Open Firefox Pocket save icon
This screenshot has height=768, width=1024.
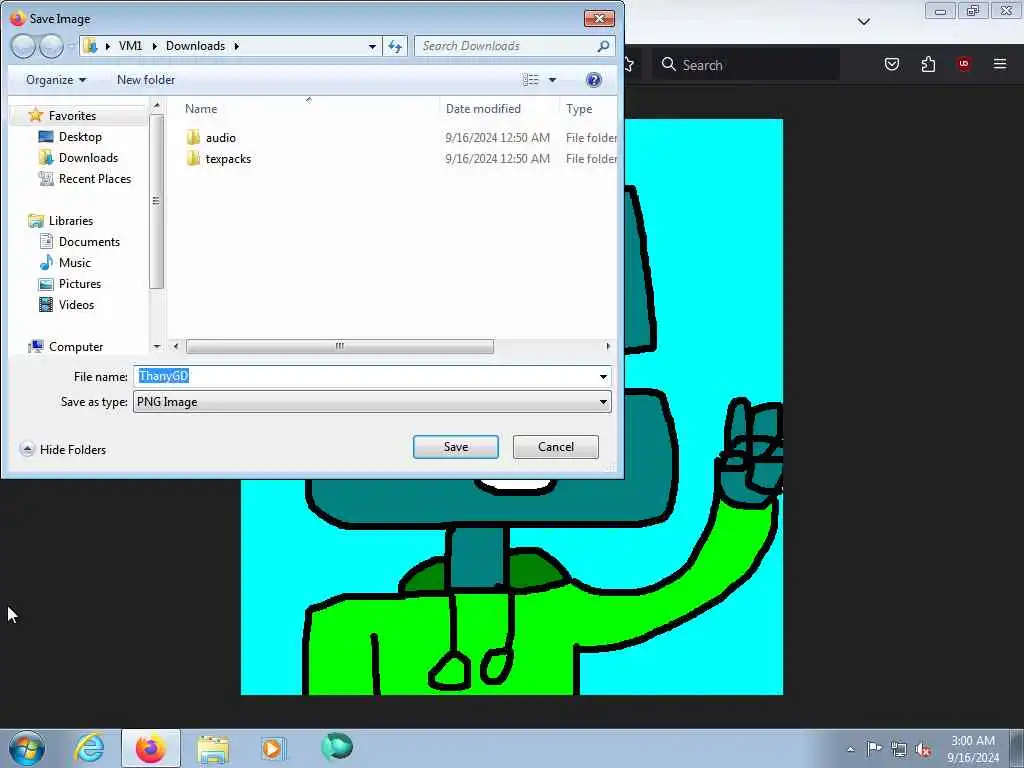891,64
